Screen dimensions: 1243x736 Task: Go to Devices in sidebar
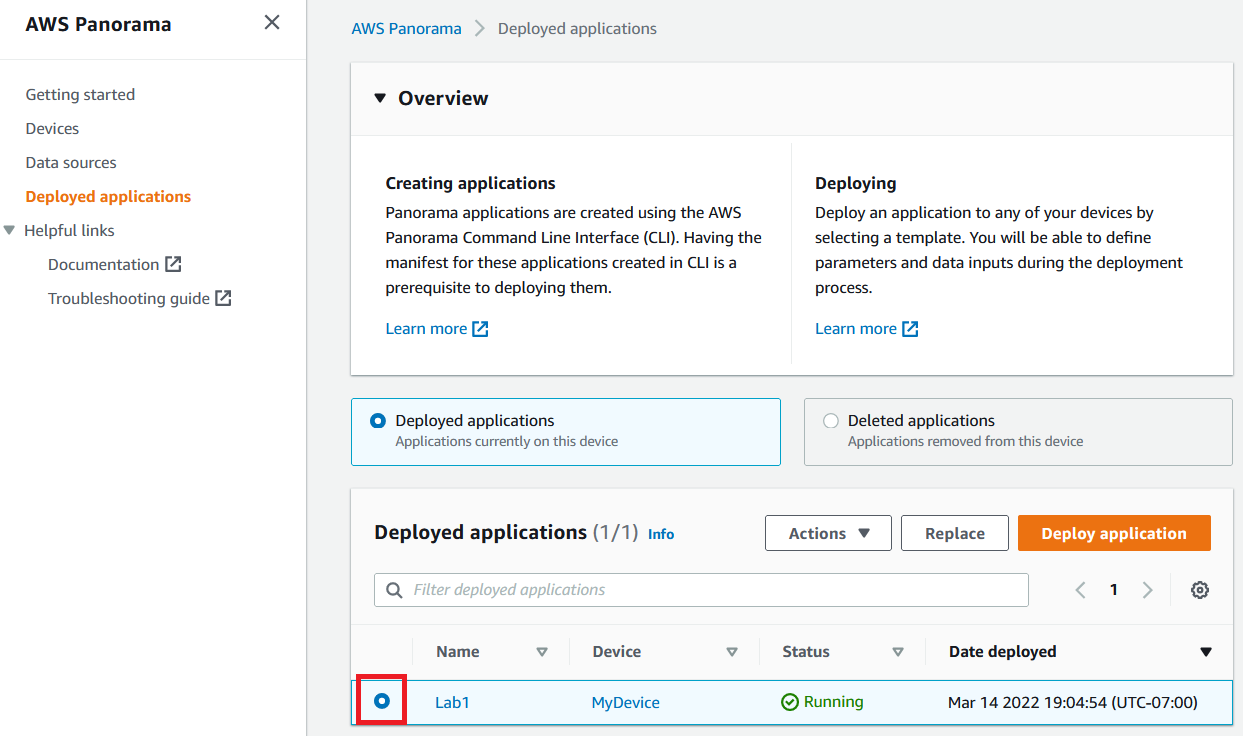pos(52,128)
